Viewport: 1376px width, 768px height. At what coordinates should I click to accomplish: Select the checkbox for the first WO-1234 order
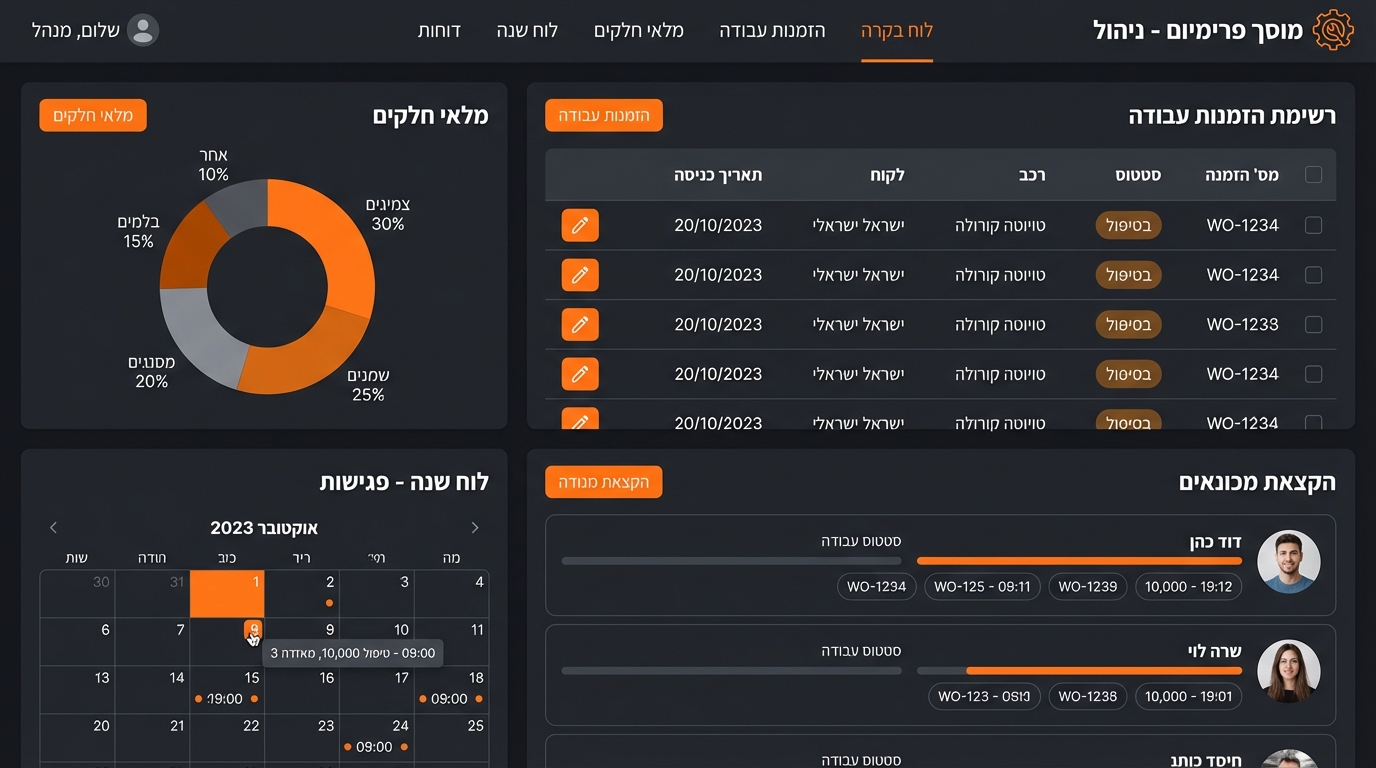click(x=1314, y=225)
